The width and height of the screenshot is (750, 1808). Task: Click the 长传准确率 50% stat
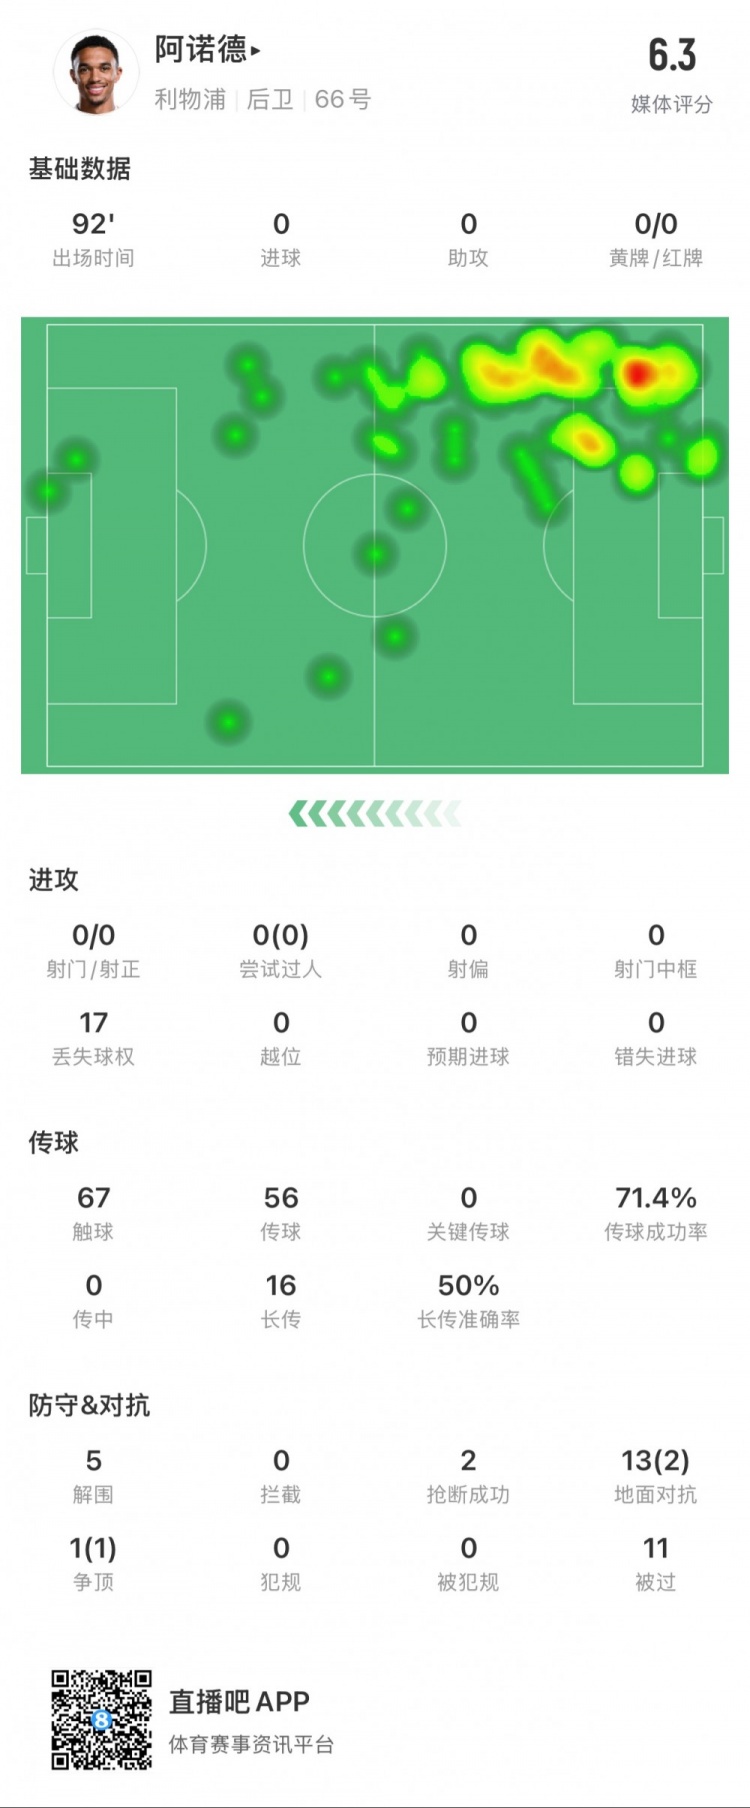coord(468,1300)
